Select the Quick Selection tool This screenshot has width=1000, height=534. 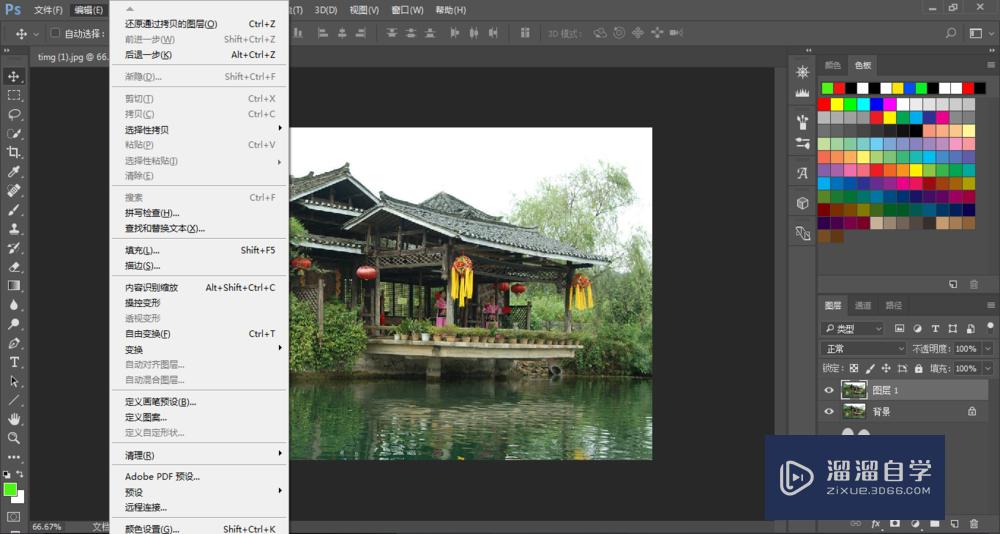pyautogui.click(x=13, y=133)
